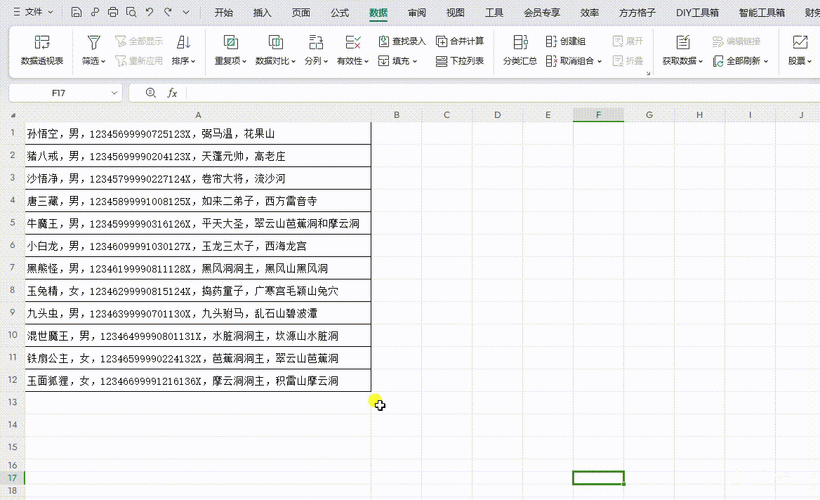Click the 编辑链接 edit links button
The height and width of the screenshot is (500, 820).
[x=736, y=41]
